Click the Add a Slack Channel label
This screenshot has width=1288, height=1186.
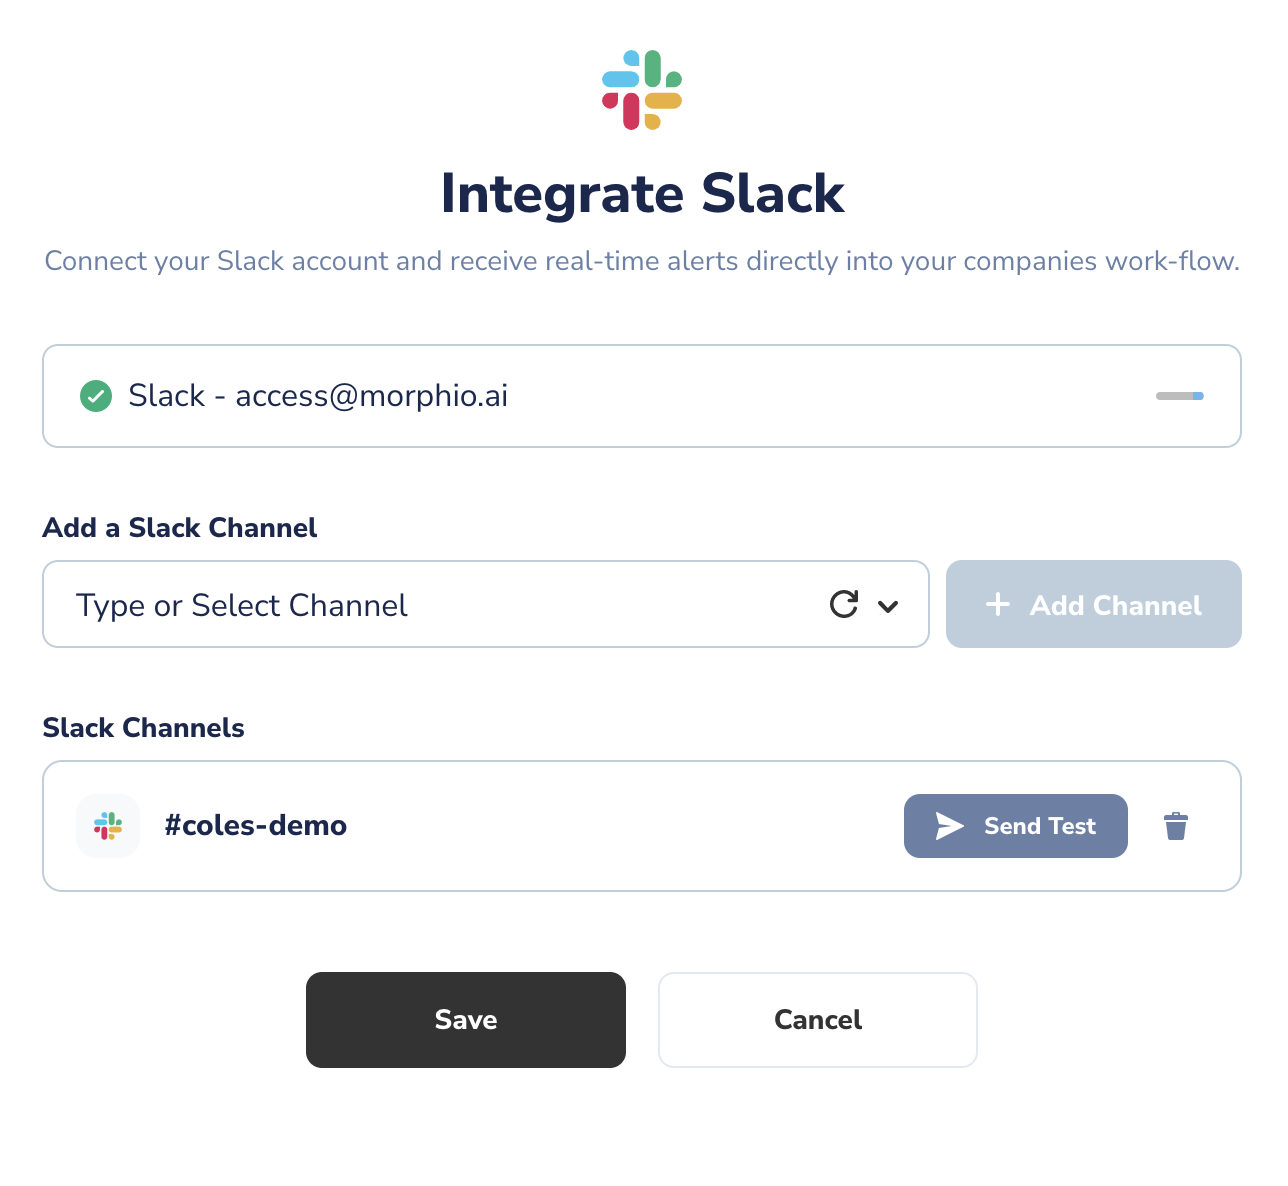point(180,528)
